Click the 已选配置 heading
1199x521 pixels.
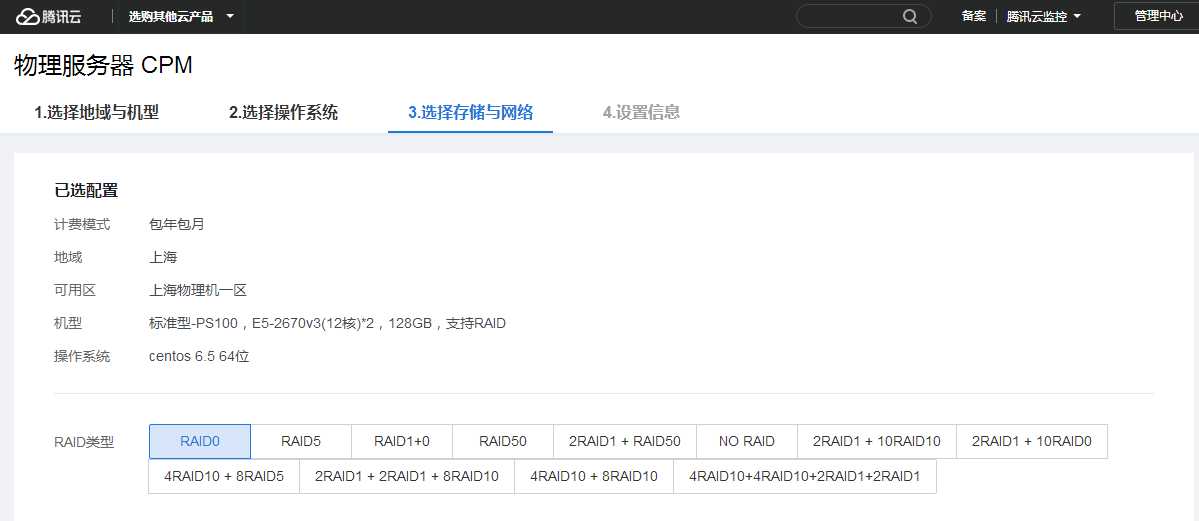[86, 190]
